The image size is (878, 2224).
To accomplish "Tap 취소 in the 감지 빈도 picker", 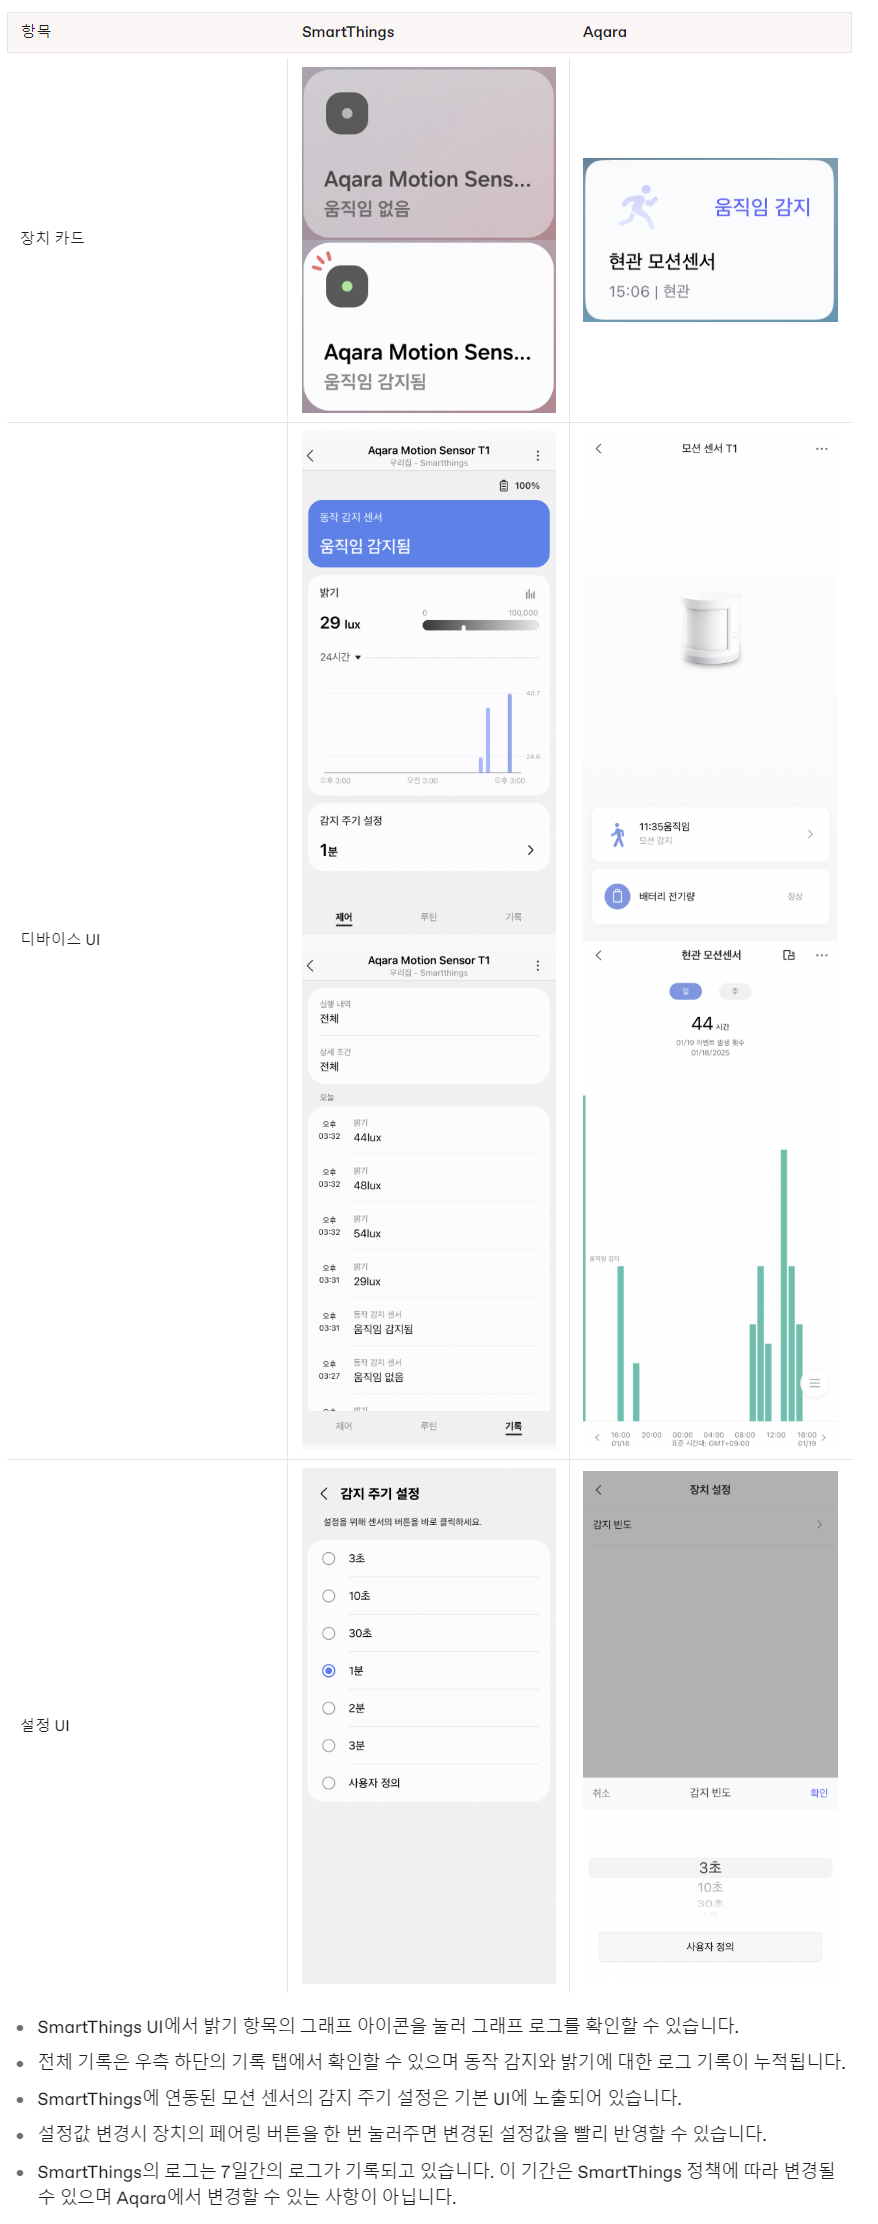I will coord(601,1793).
